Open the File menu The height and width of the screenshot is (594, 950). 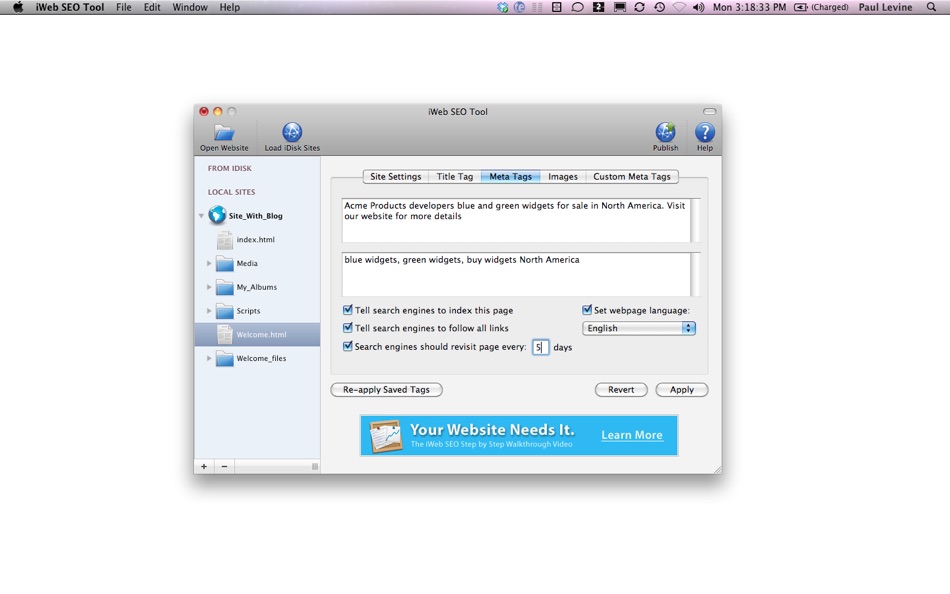click(x=124, y=7)
